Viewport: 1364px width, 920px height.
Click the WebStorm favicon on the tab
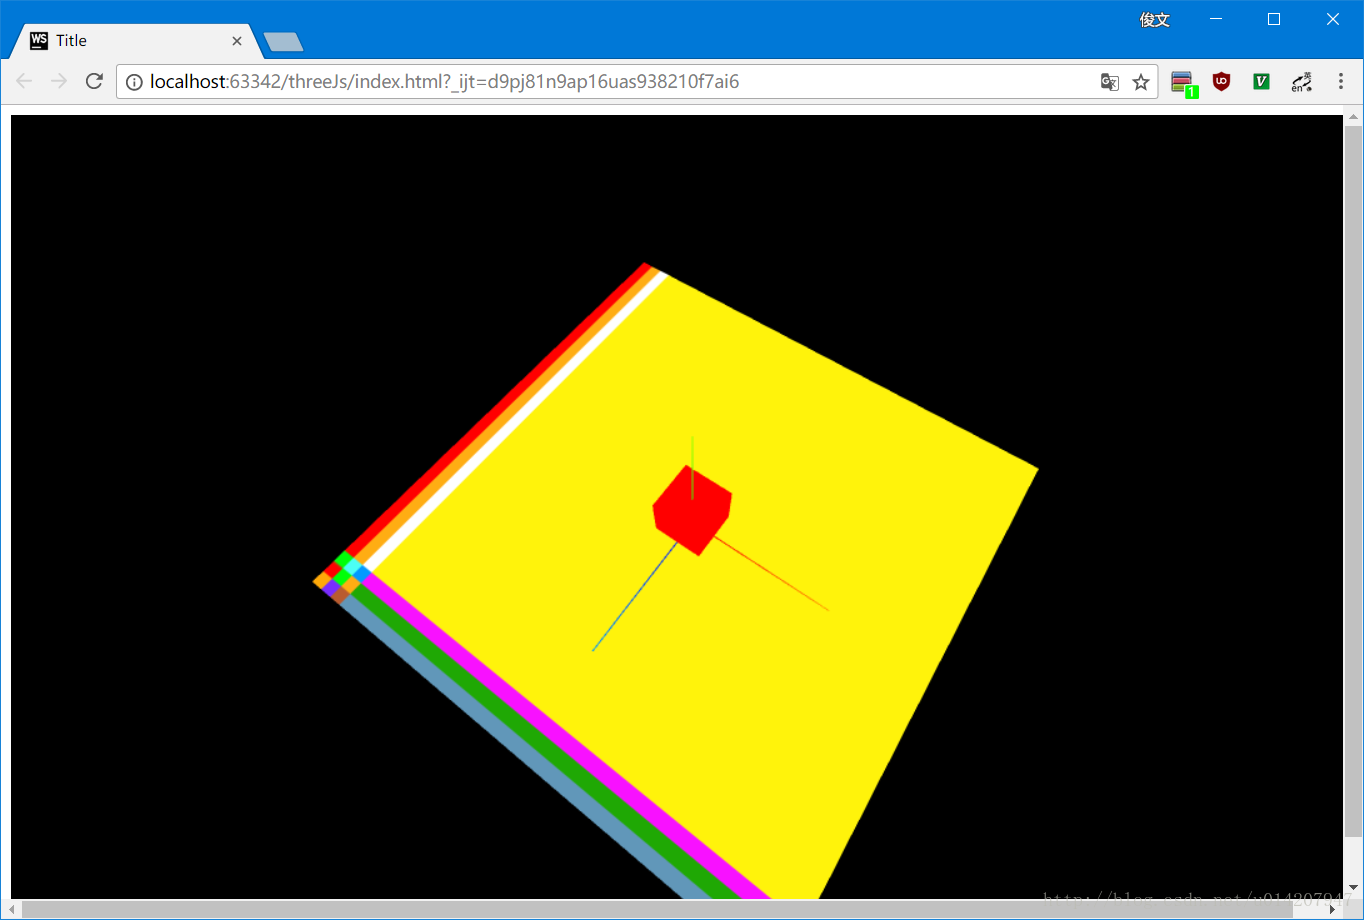(x=39, y=40)
